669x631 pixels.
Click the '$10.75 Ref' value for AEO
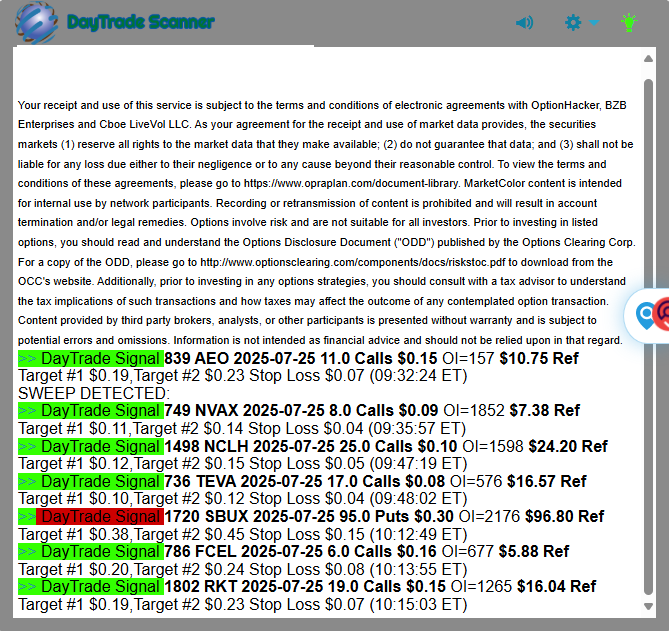point(539,358)
